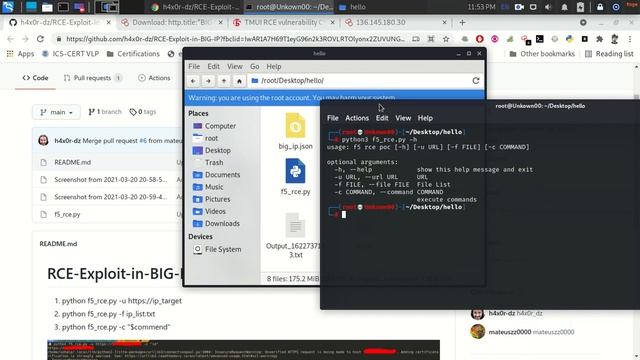
Task: Open Screenshot from 2021-03-20 20-58-5 file
Action: point(111,180)
